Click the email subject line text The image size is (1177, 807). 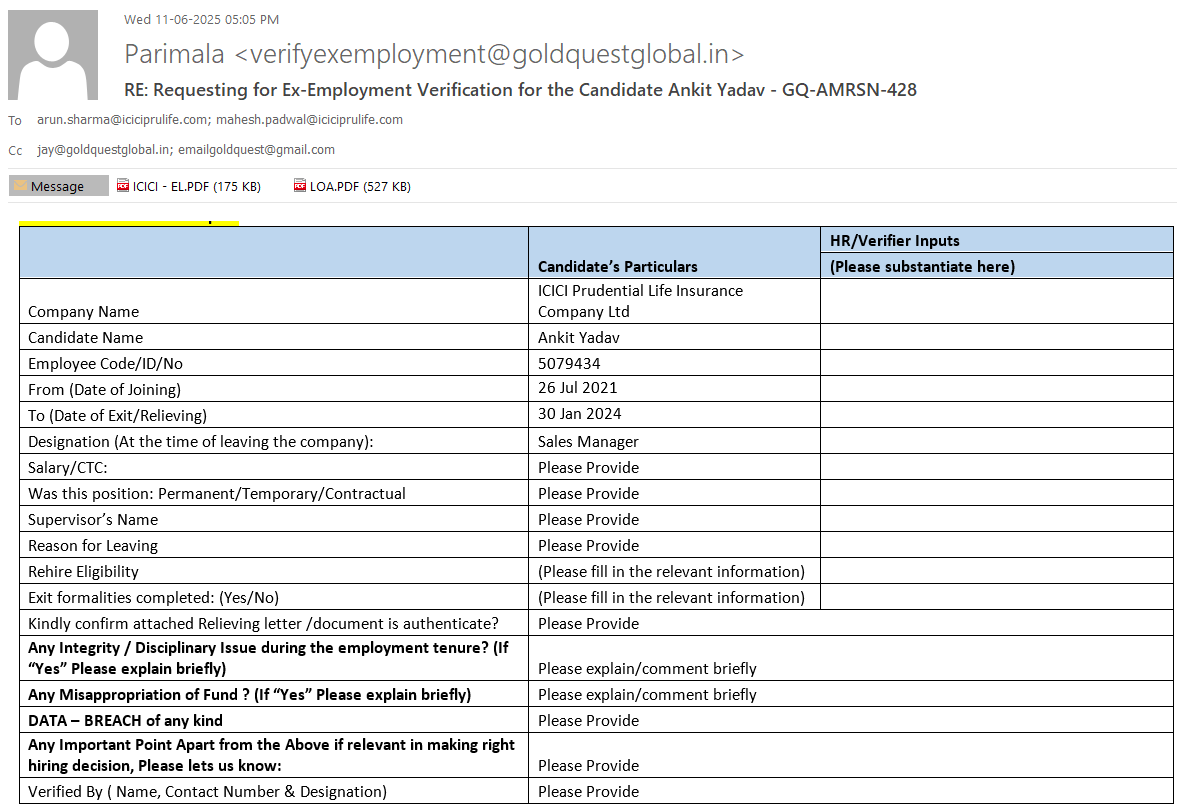[520, 90]
